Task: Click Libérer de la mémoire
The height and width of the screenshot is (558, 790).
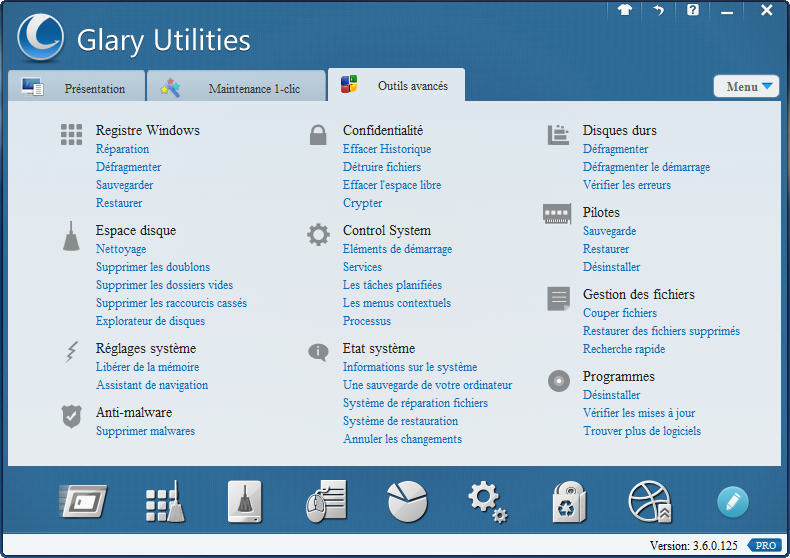Action: click(x=147, y=367)
